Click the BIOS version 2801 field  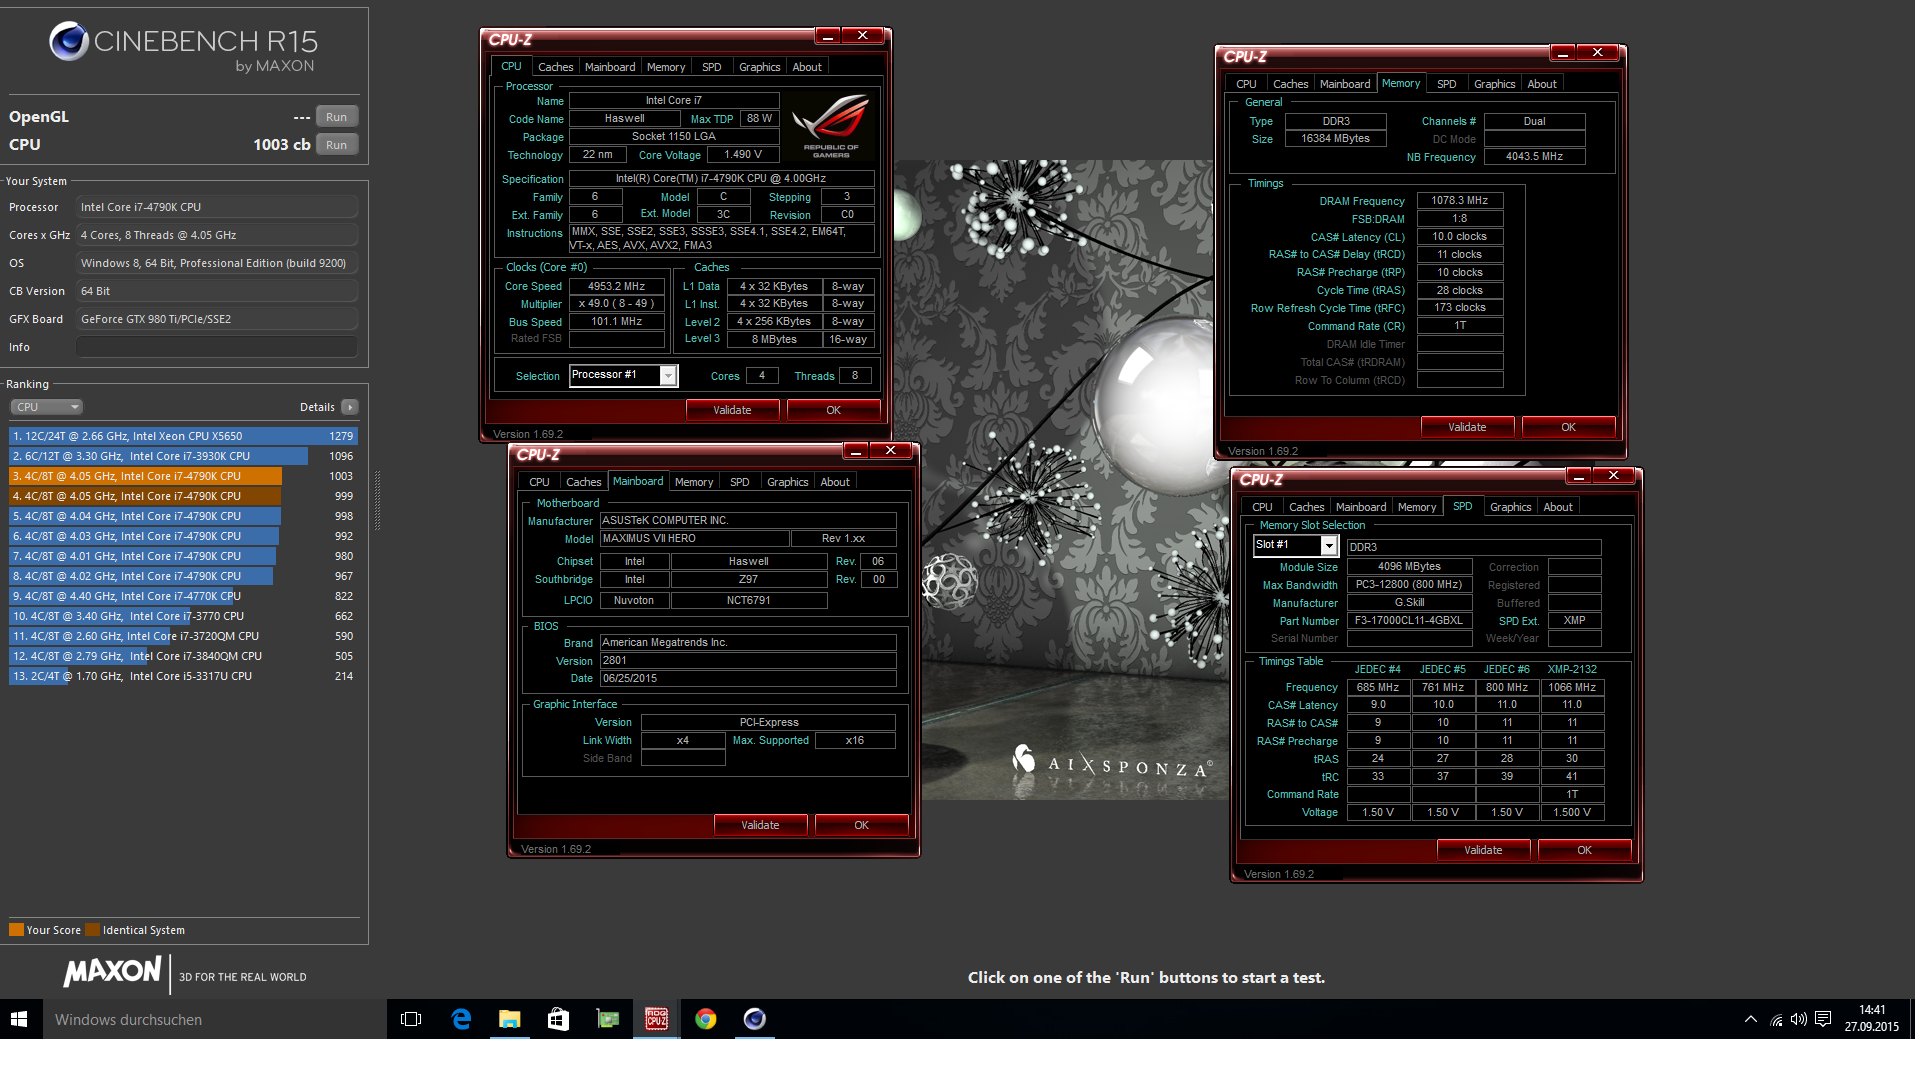[x=748, y=660]
